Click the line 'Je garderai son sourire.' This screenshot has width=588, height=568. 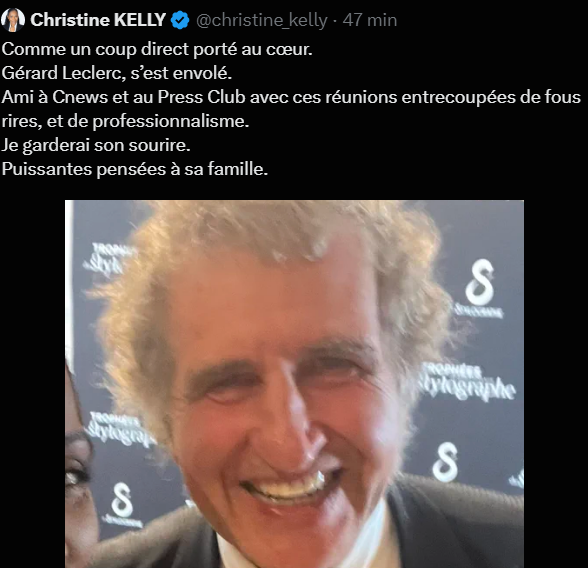click(x=96, y=145)
